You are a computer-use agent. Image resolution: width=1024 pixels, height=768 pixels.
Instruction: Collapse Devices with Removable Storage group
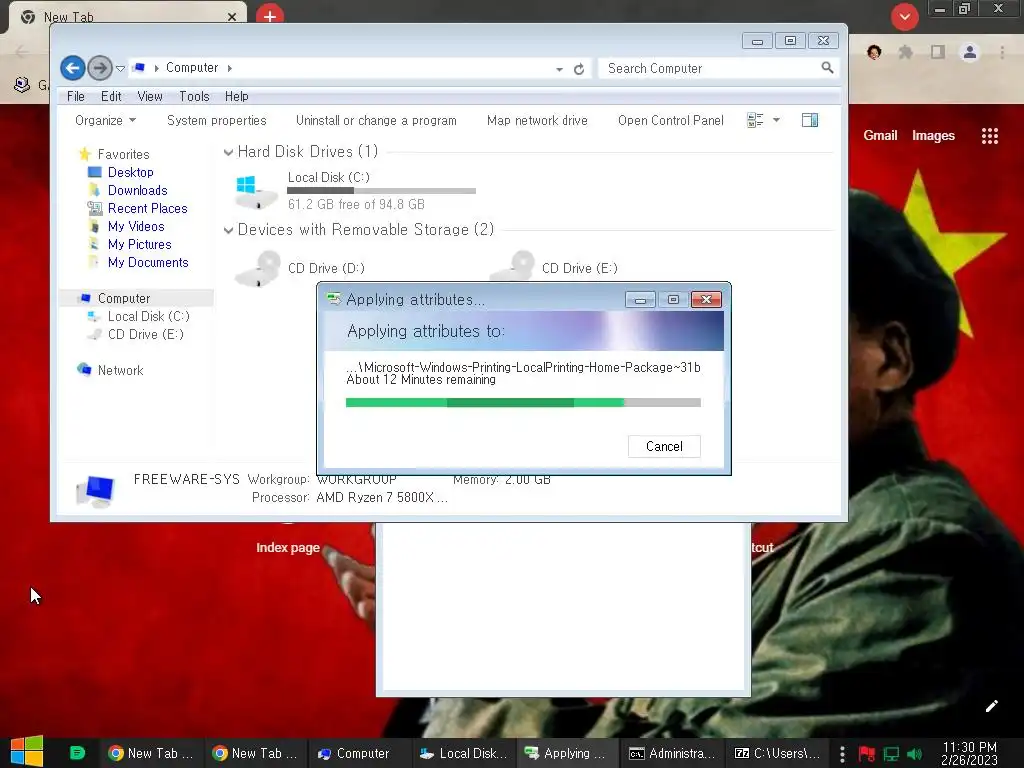click(228, 230)
